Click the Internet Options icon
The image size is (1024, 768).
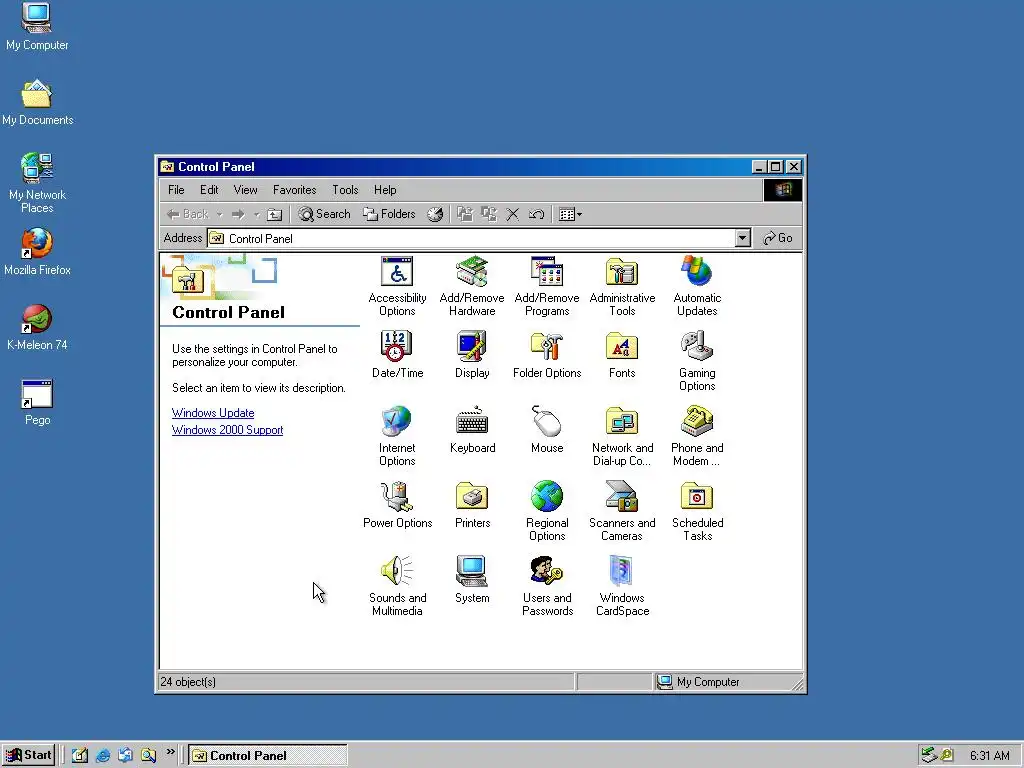click(x=397, y=436)
